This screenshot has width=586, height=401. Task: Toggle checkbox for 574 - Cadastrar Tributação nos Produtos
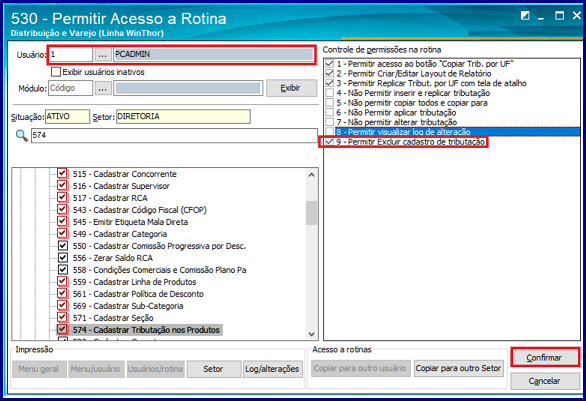(x=62, y=330)
